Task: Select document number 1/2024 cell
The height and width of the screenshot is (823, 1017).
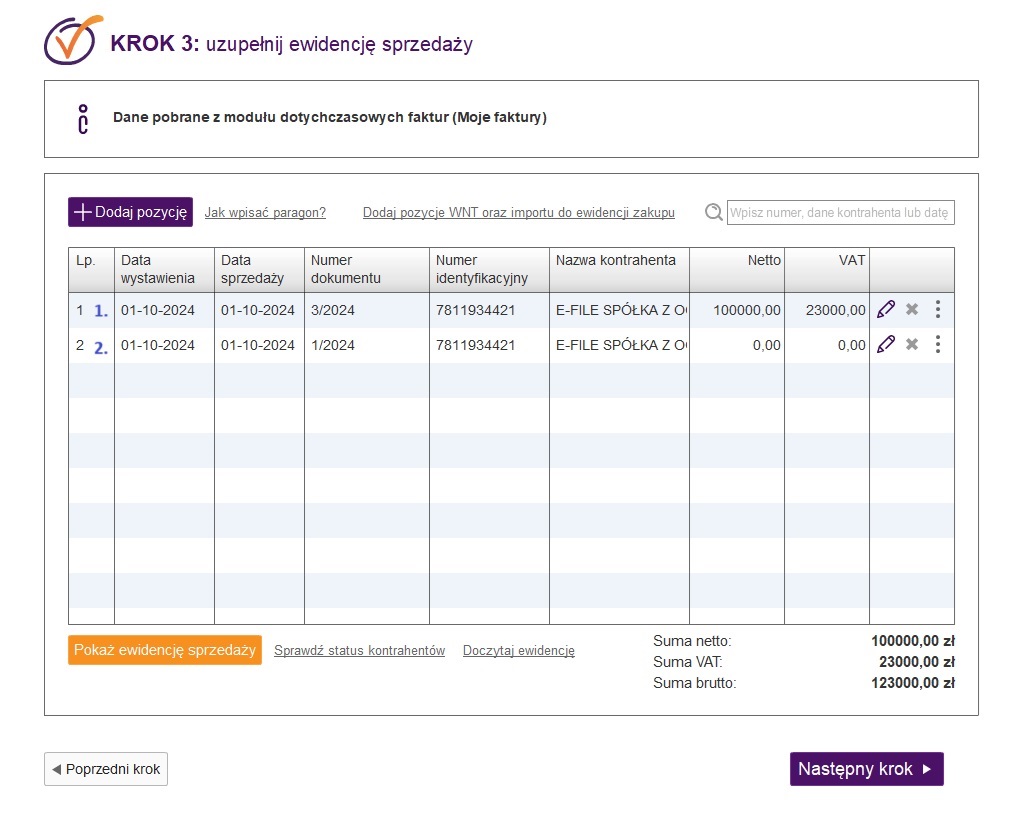Action: pyautogui.click(x=366, y=345)
